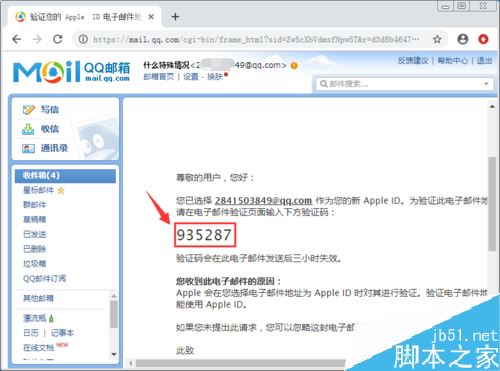Open the 记事本 notepad link

(x=62, y=333)
